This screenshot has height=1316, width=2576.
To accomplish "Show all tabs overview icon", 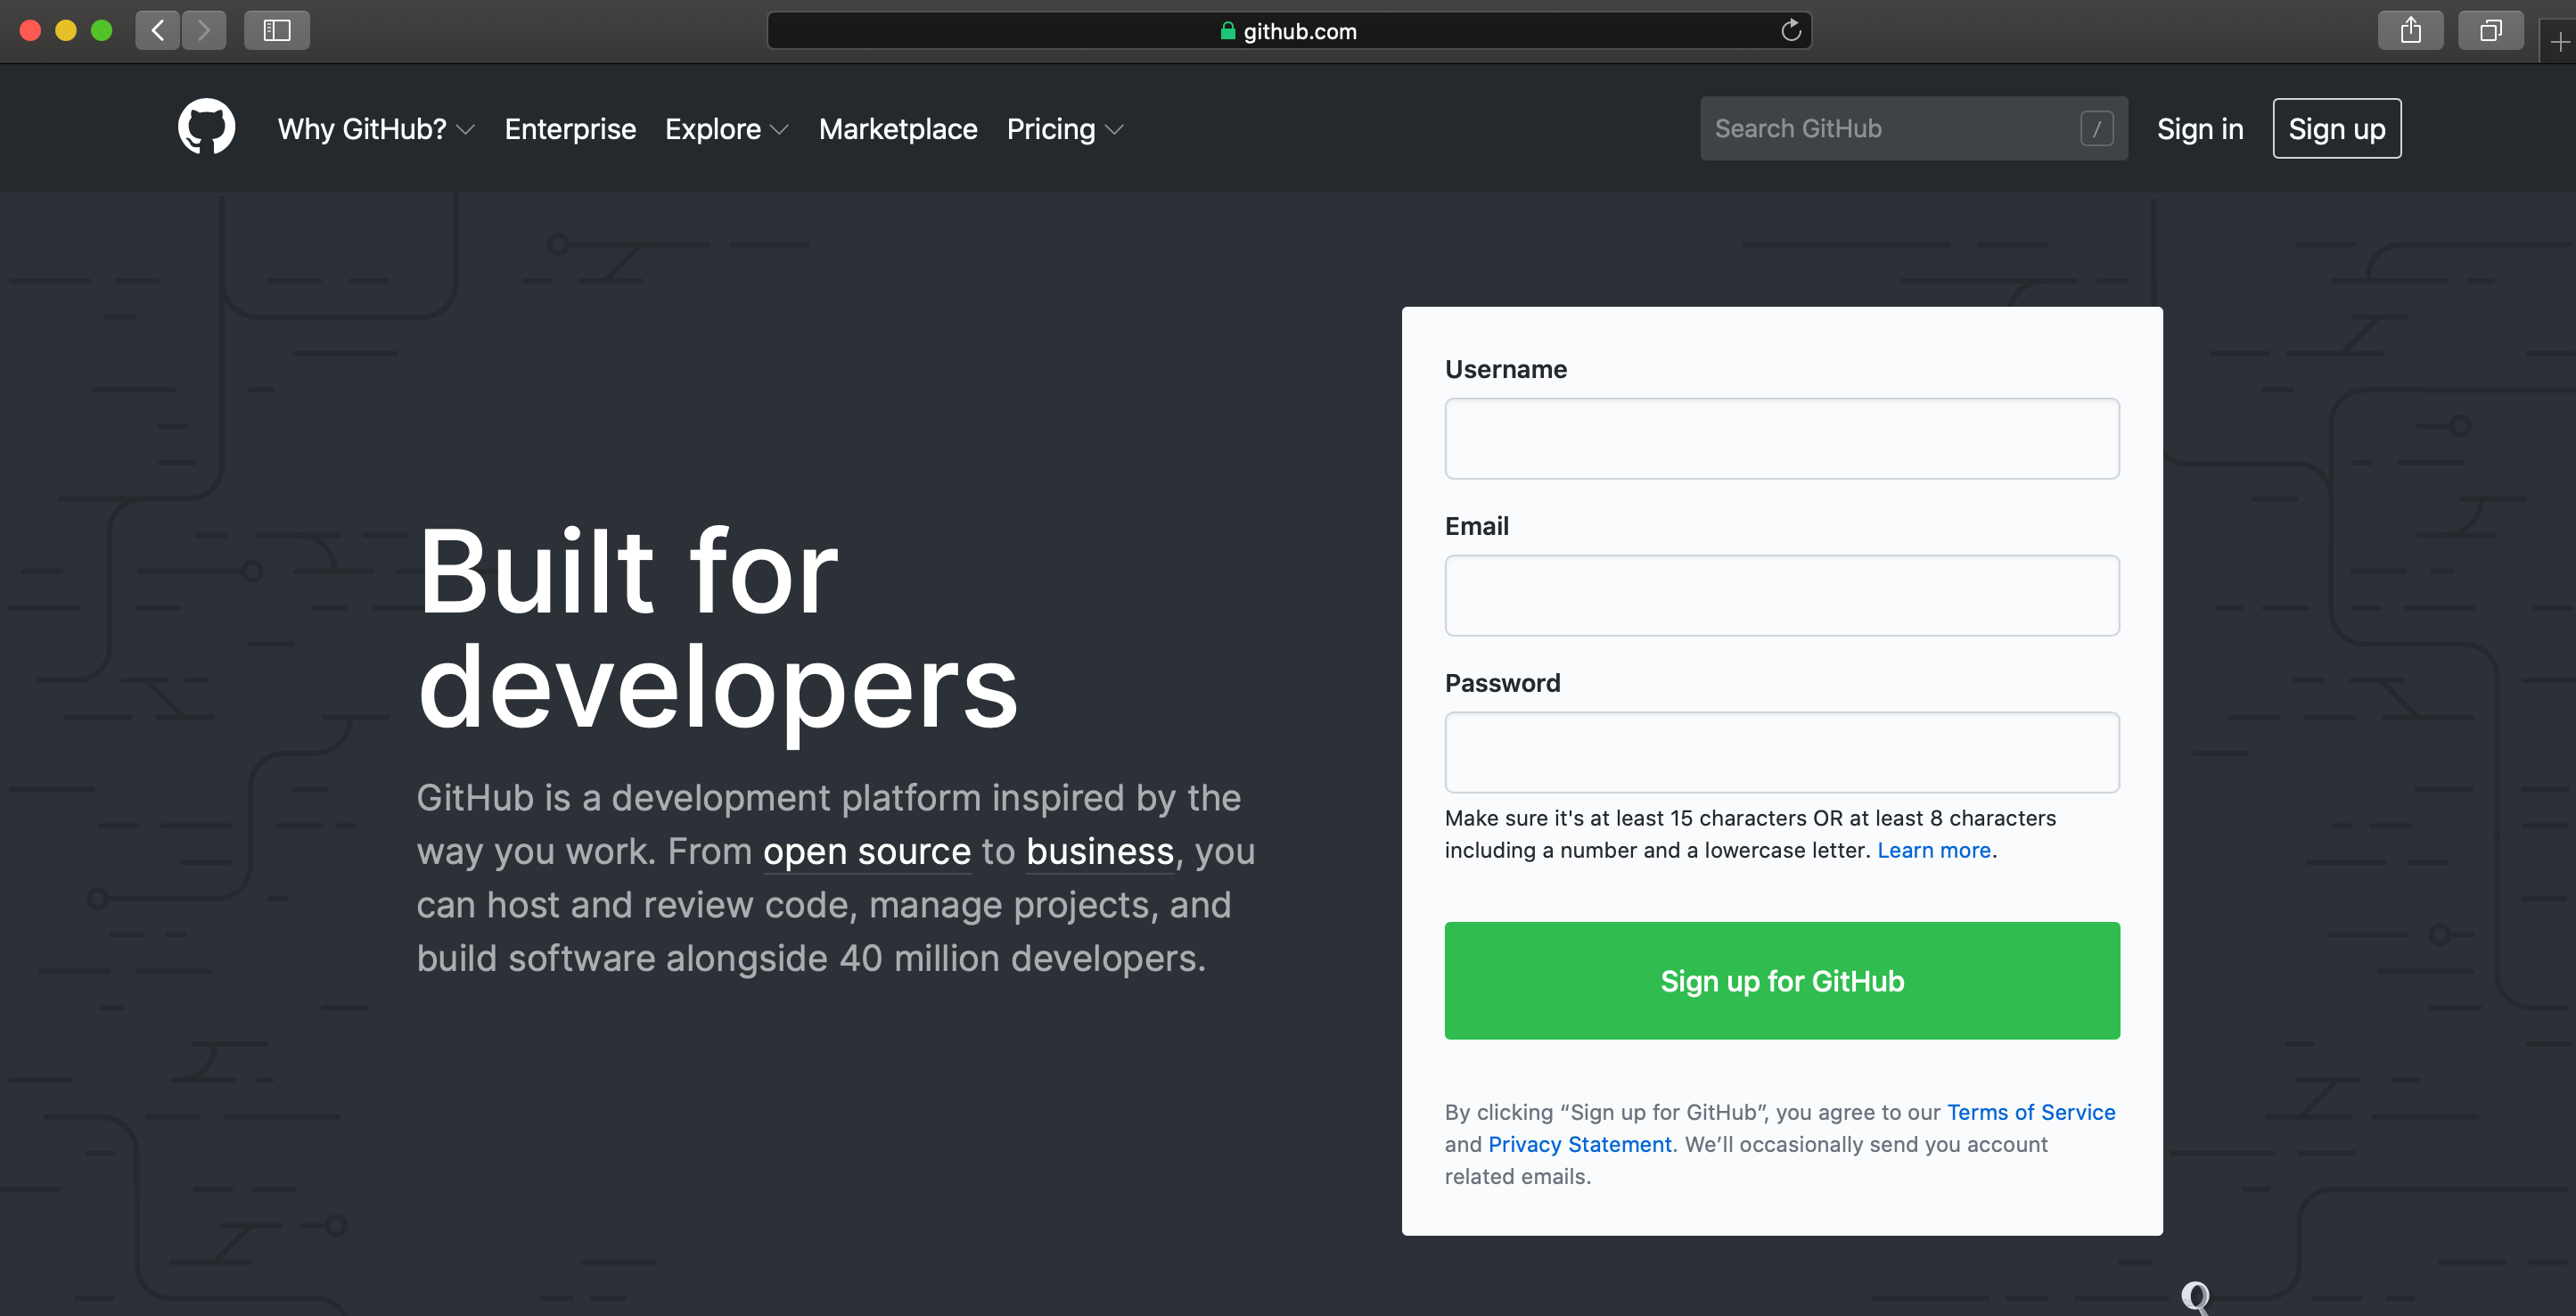I will click(x=2490, y=30).
